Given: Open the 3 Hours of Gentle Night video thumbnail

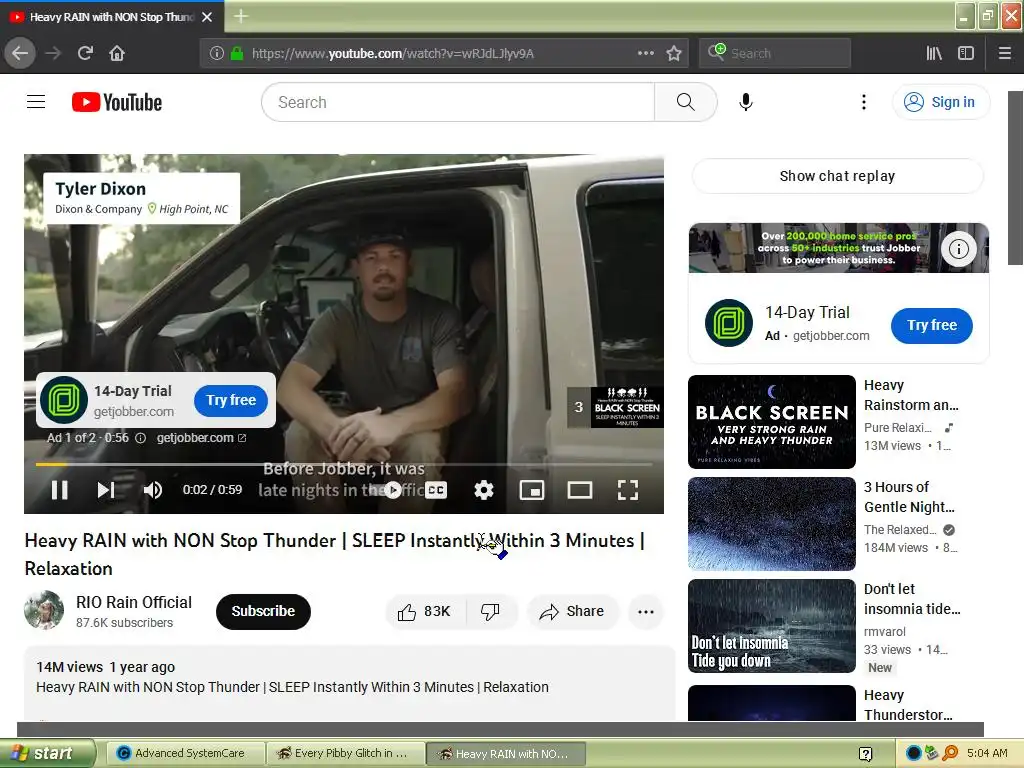Looking at the screenshot, I should pyautogui.click(x=771, y=524).
